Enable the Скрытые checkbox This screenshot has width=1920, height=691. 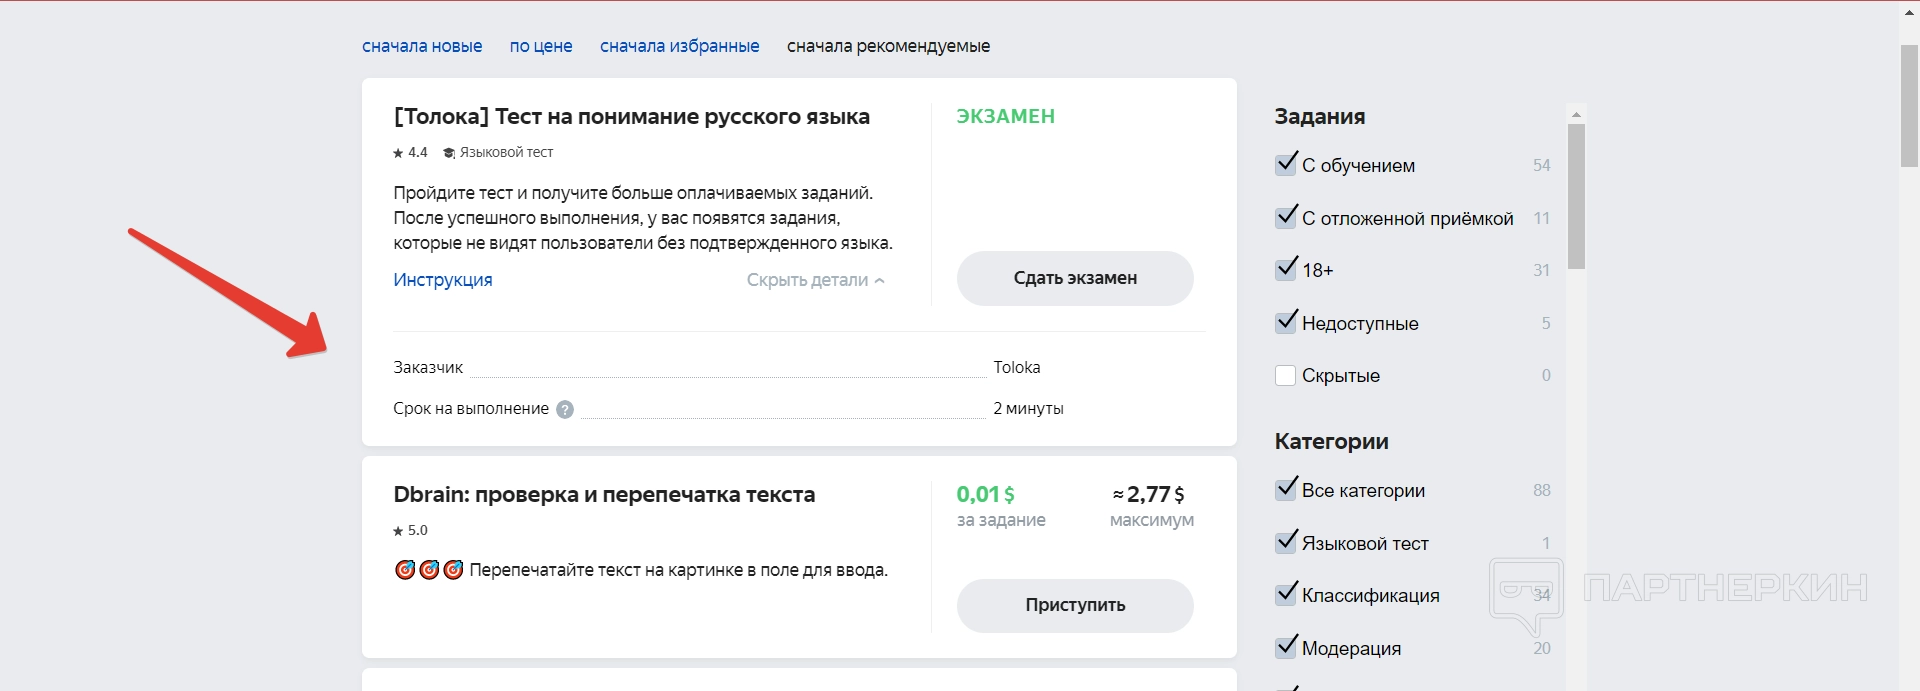[x=1286, y=376]
